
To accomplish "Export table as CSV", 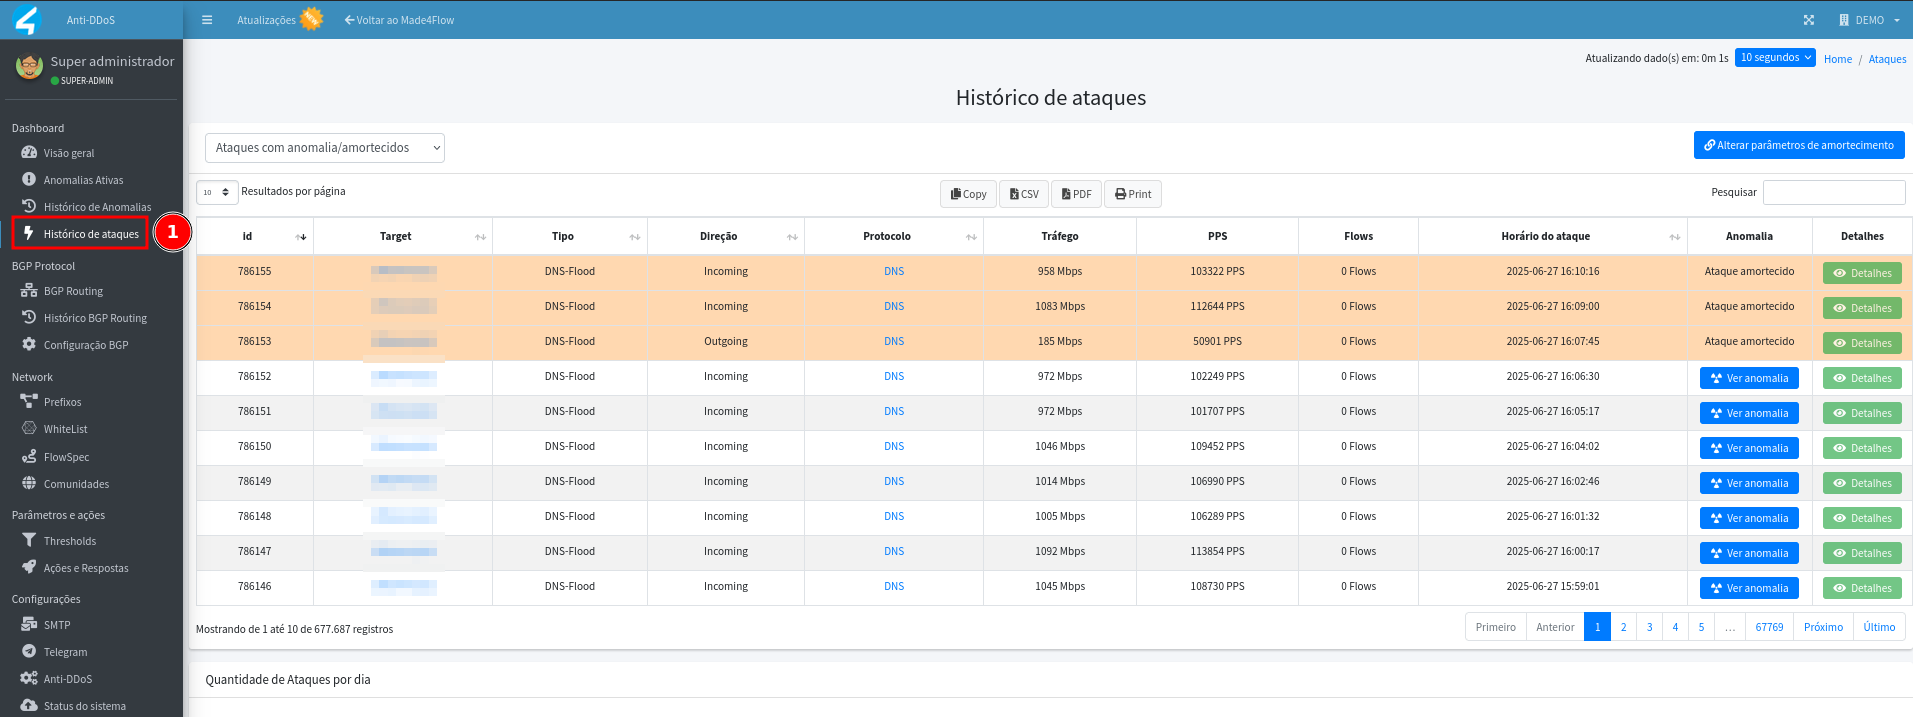I will coord(1024,194).
